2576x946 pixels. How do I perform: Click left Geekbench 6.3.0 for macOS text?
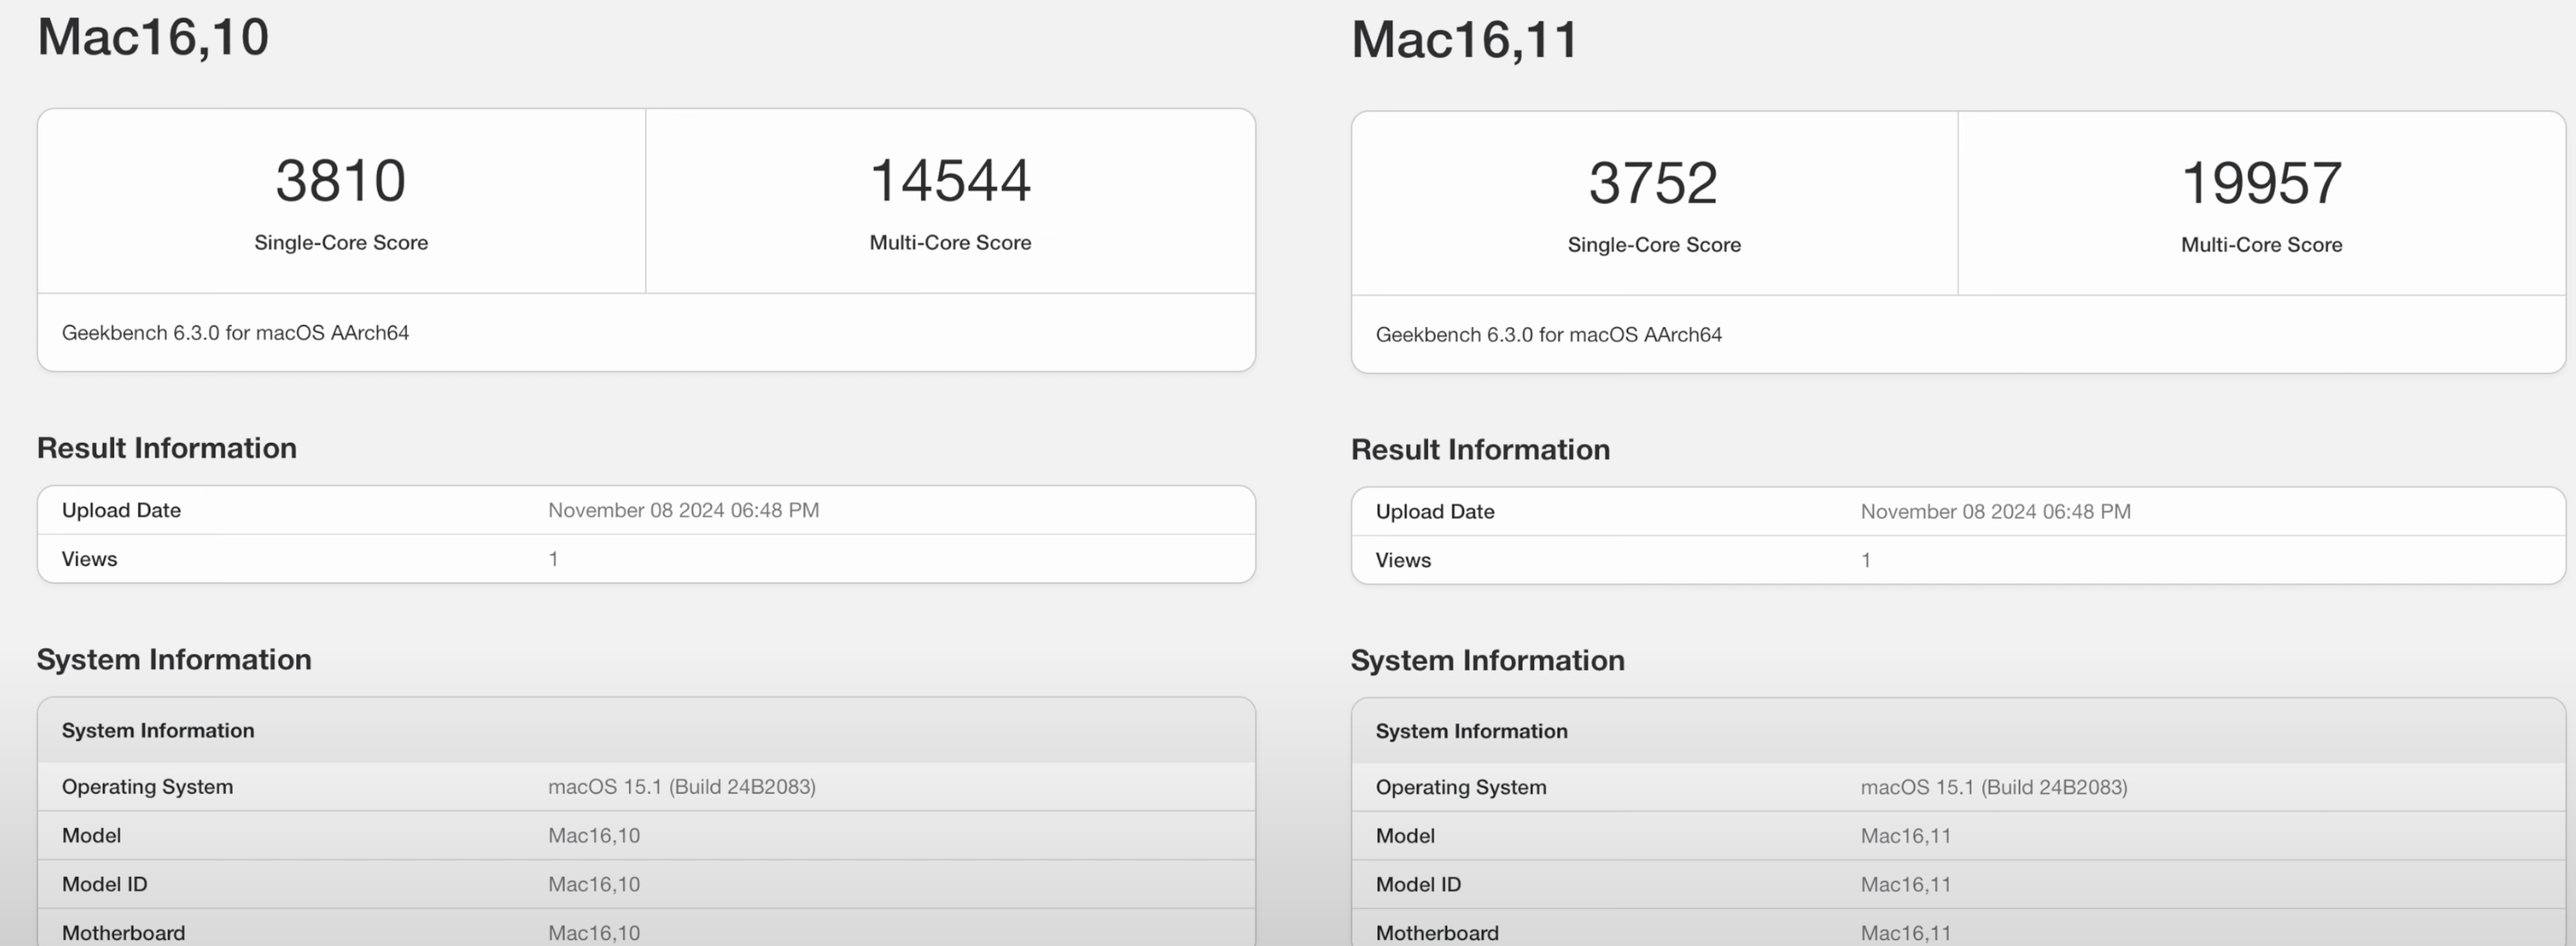pyautogui.click(x=235, y=333)
